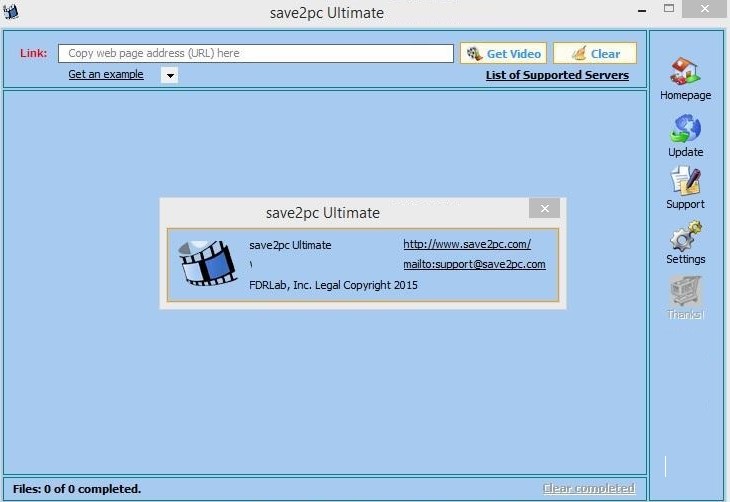730x502 pixels.
Task: Close the main save2pc Ultimate window
Action: [704, 8]
